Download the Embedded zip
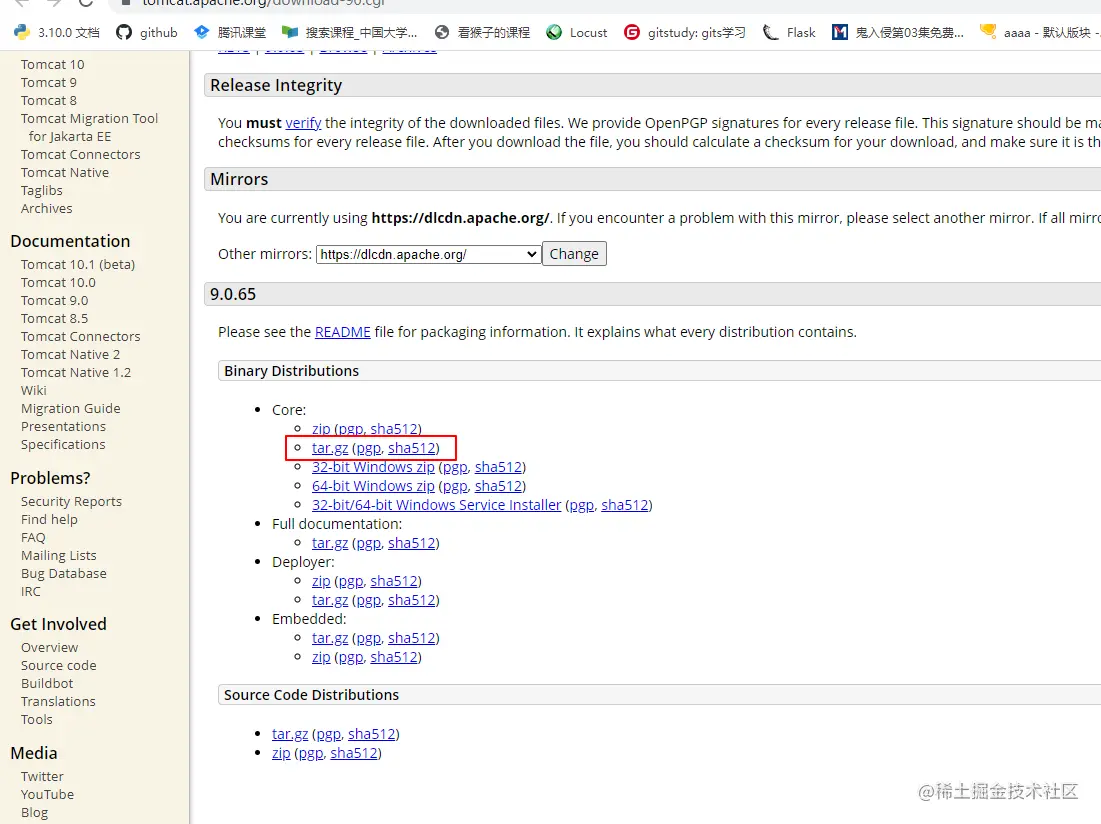Viewport: 1101px width, 824px height. tap(321, 656)
